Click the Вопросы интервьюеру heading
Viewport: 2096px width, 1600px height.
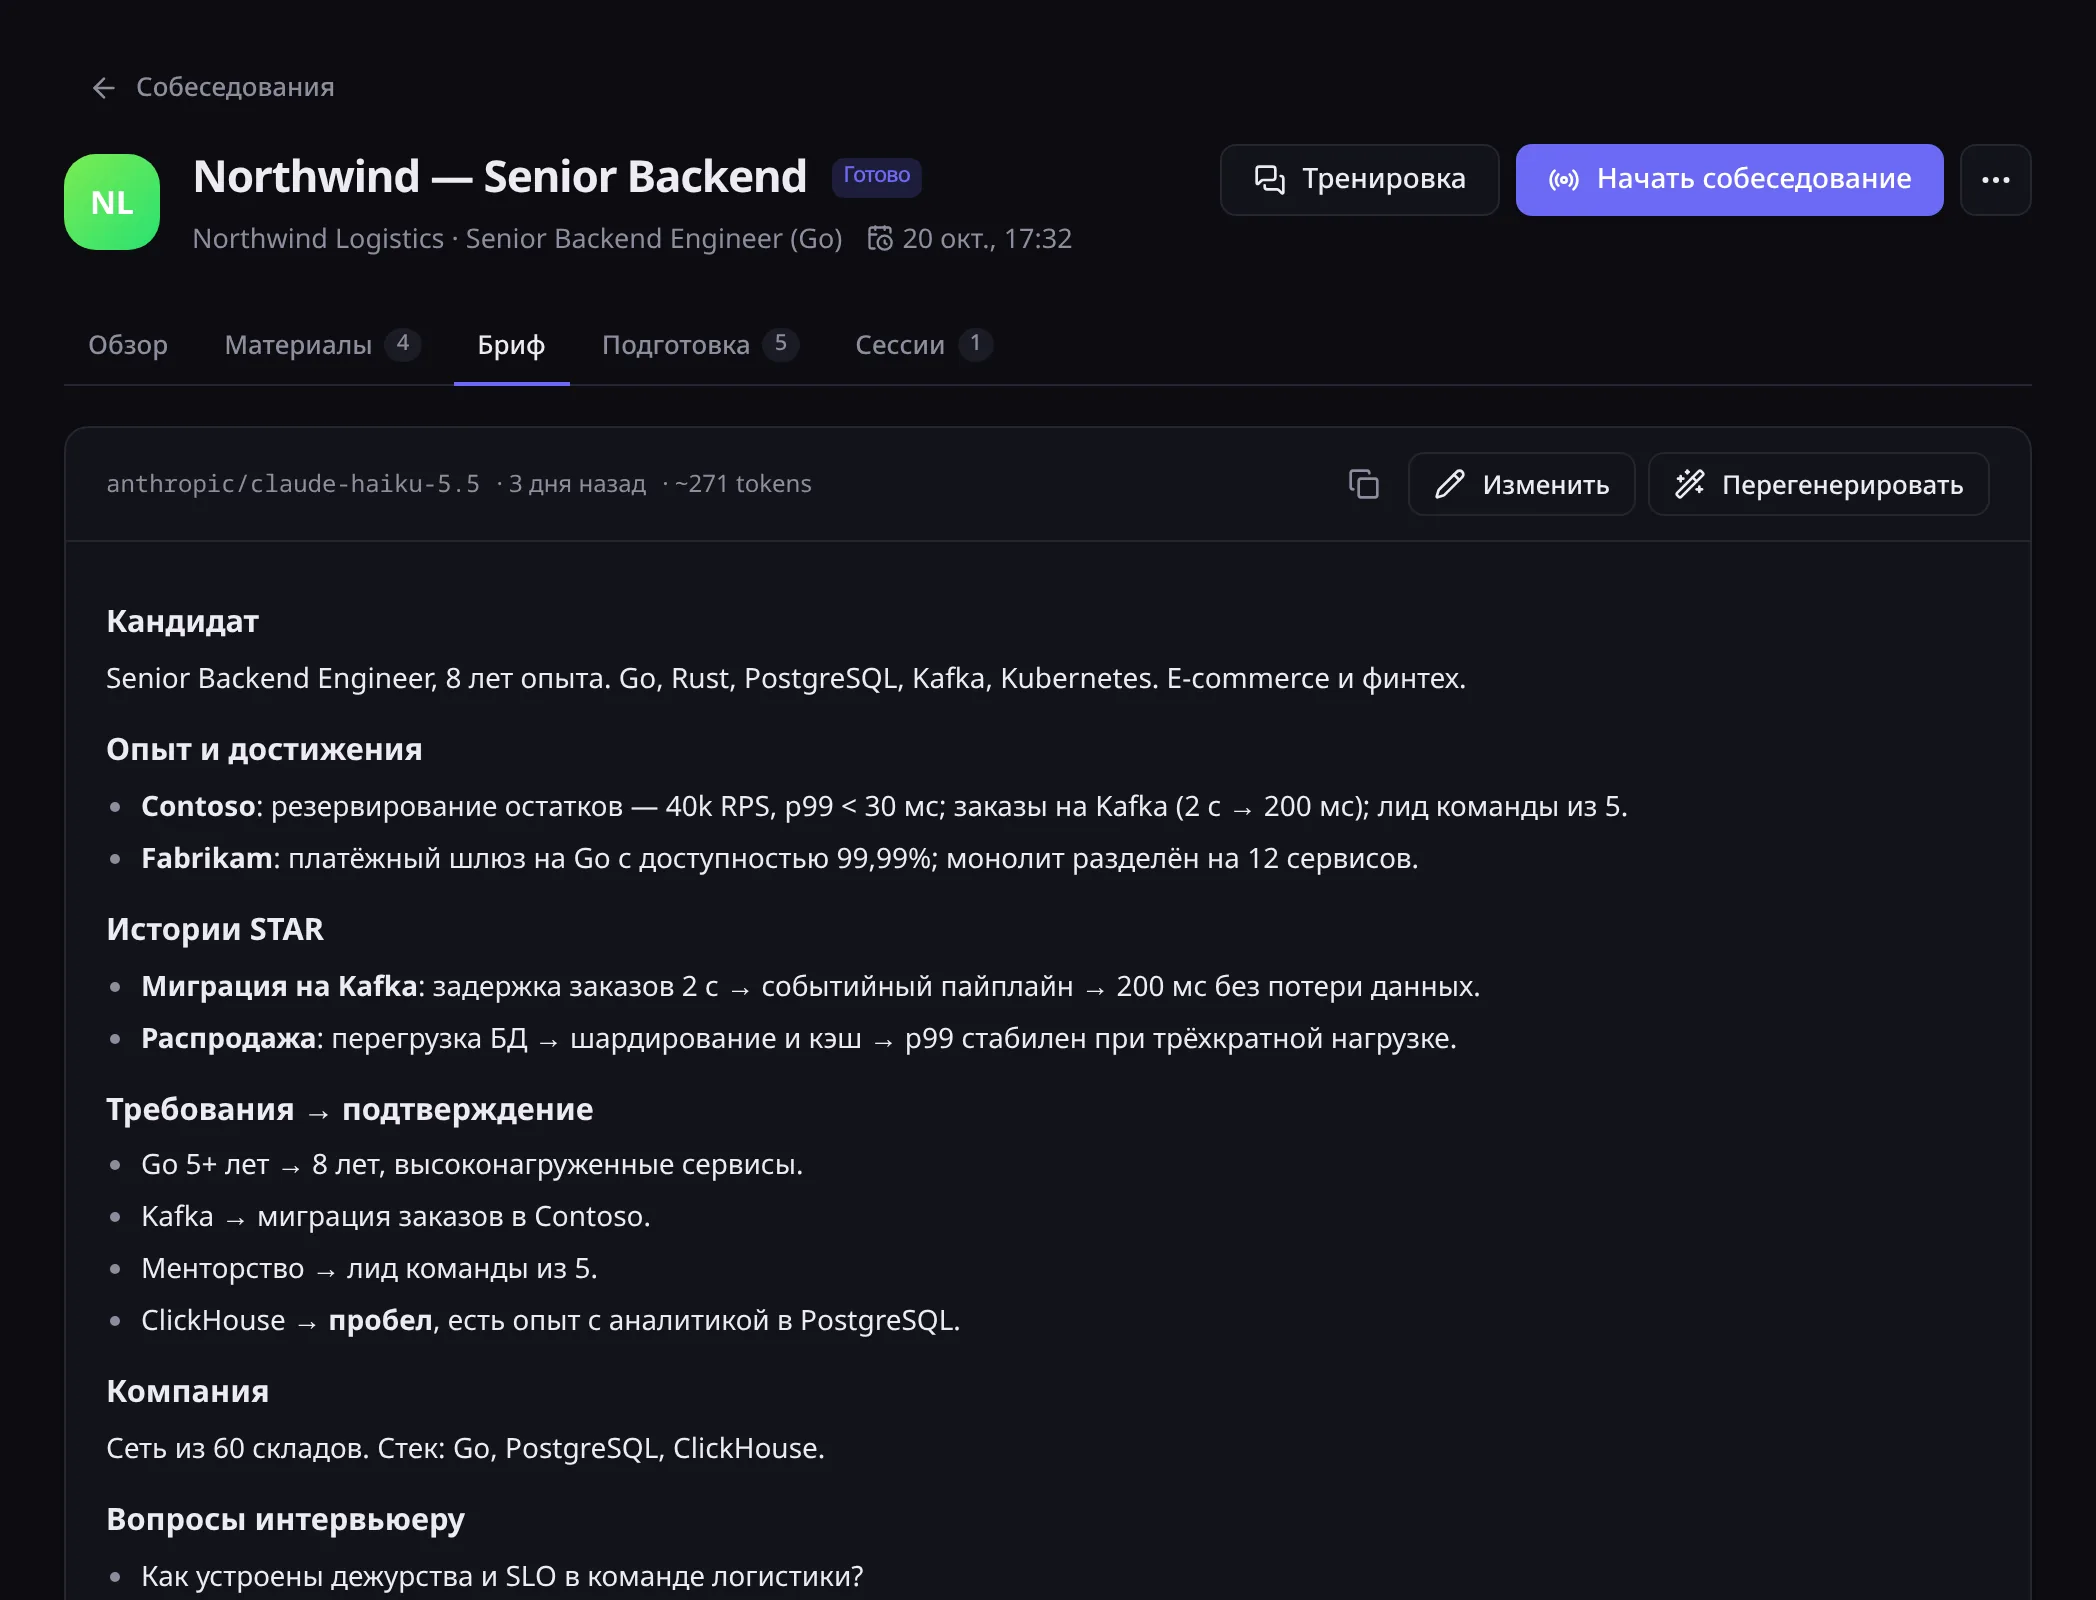tap(285, 1520)
